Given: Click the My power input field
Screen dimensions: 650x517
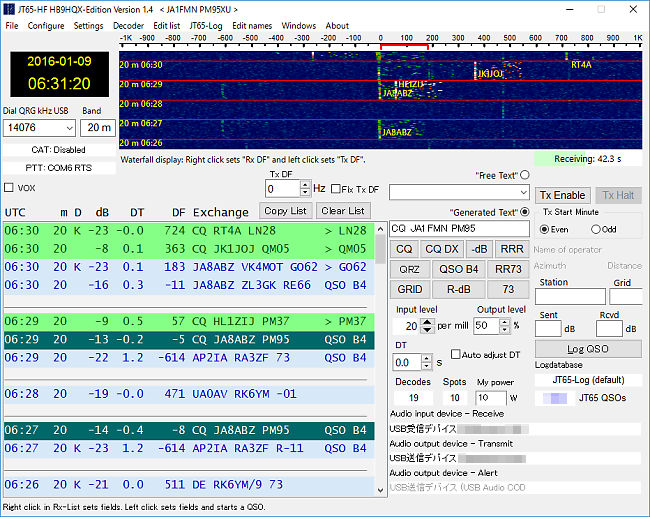Looking at the screenshot, I should point(491,398).
